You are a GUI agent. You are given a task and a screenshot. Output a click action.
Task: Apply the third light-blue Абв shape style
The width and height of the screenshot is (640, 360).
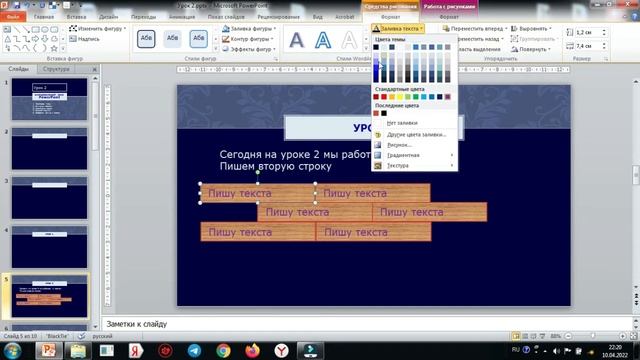coord(198,39)
